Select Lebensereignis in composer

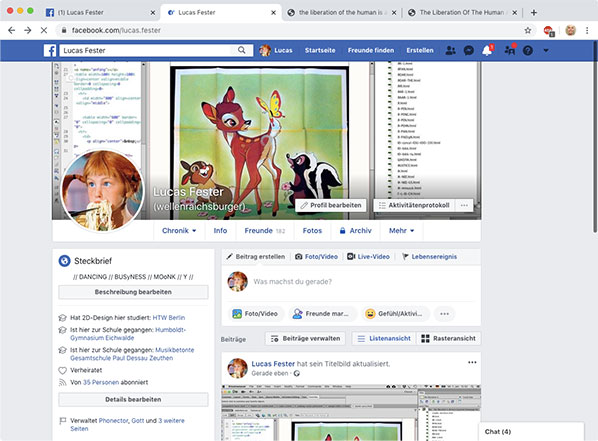[x=429, y=257]
